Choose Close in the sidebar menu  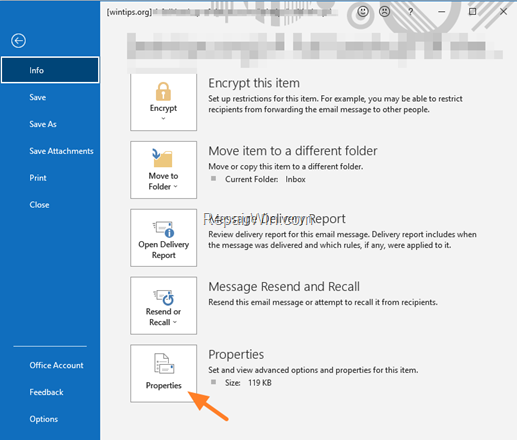[x=39, y=205]
